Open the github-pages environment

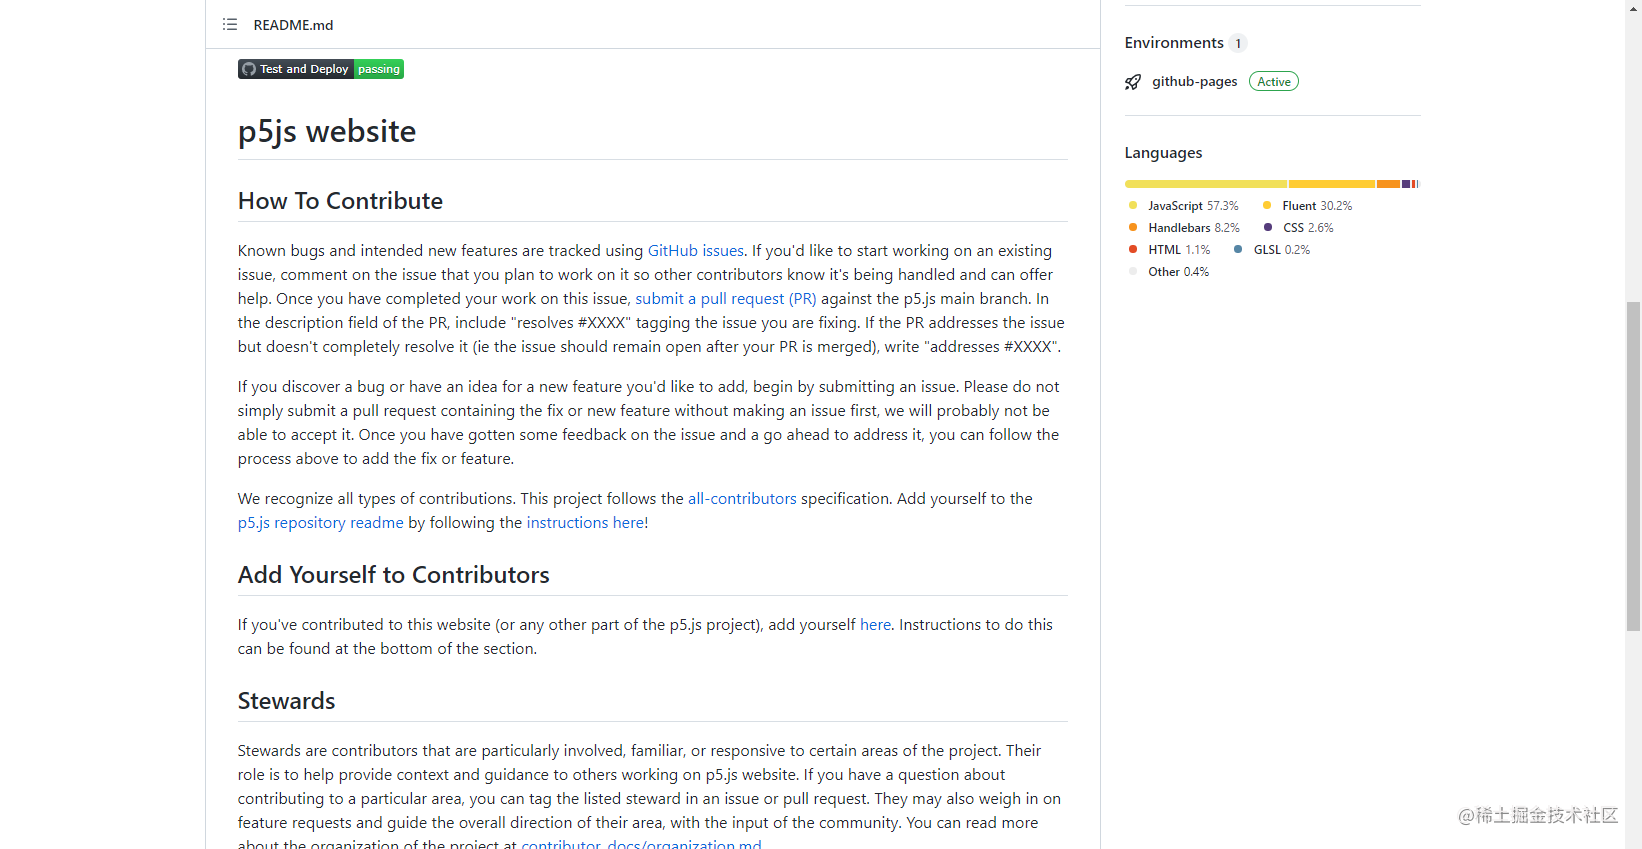click(1194, 82)
